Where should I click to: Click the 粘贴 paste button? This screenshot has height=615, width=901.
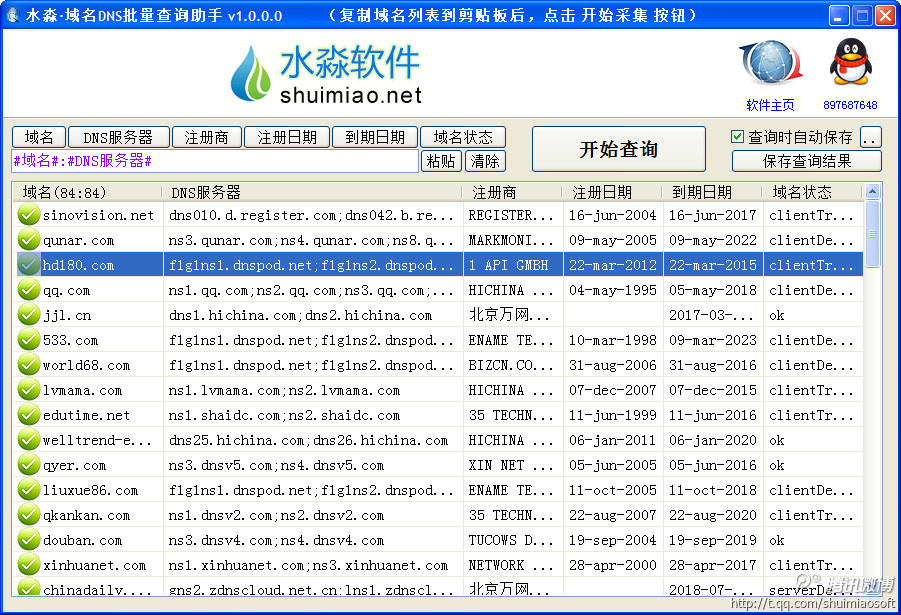point(441,161)
